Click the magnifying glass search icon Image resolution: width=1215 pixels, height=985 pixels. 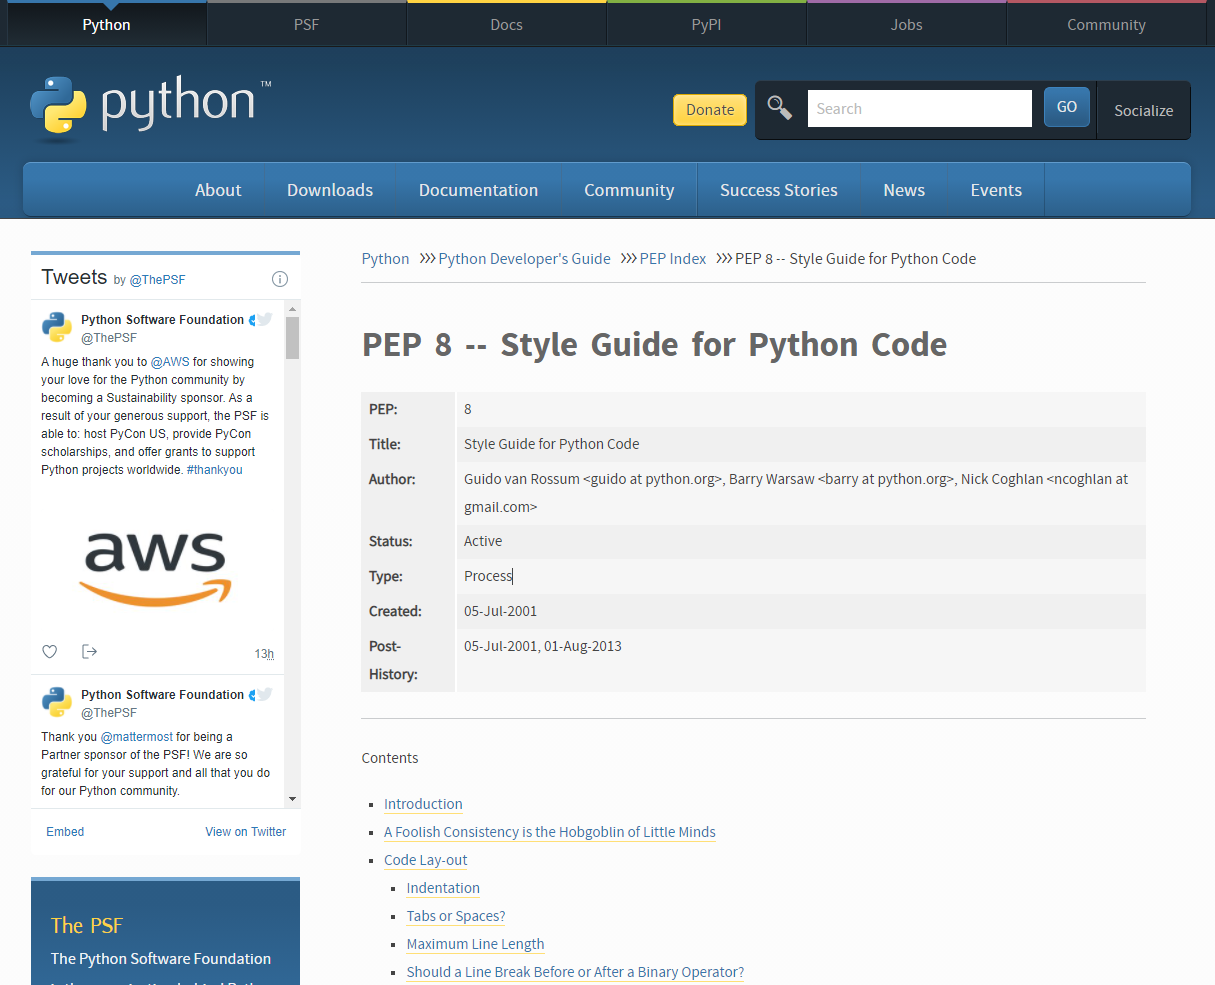coord(779,108)
